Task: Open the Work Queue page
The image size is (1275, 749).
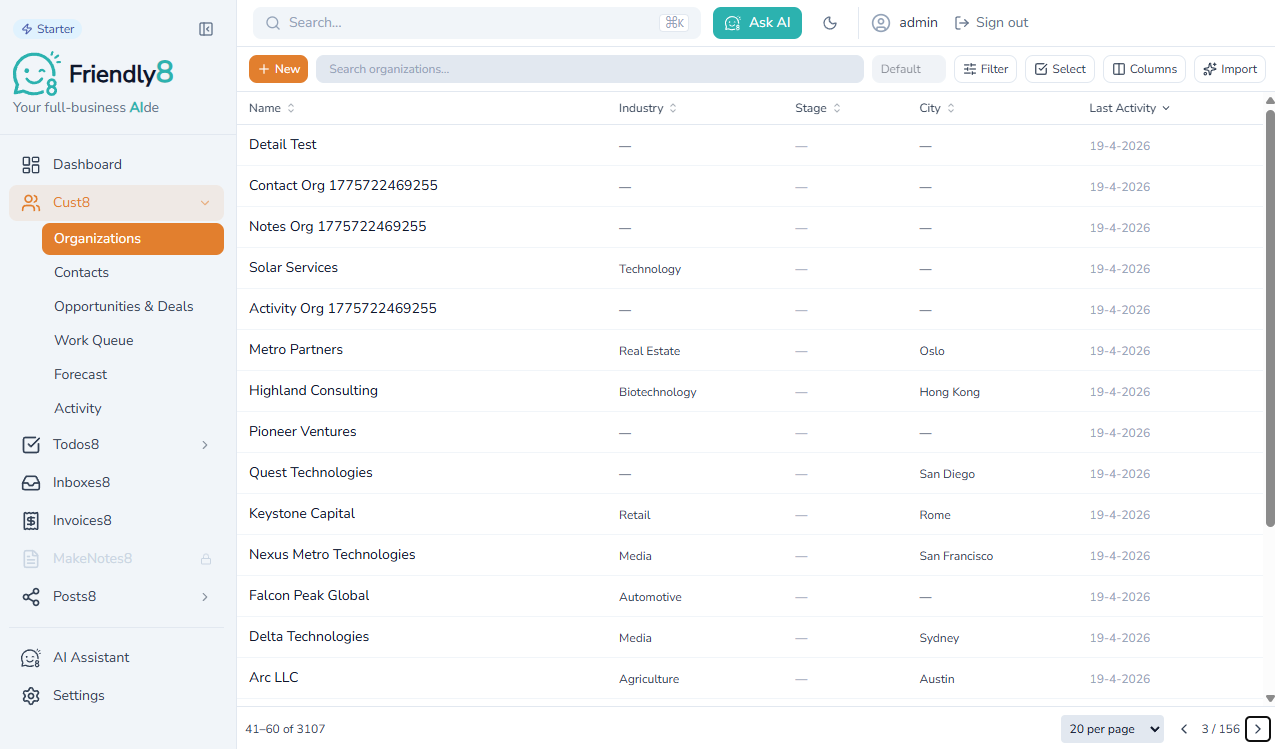Action: pyautogui.click(x=133, y=341)
